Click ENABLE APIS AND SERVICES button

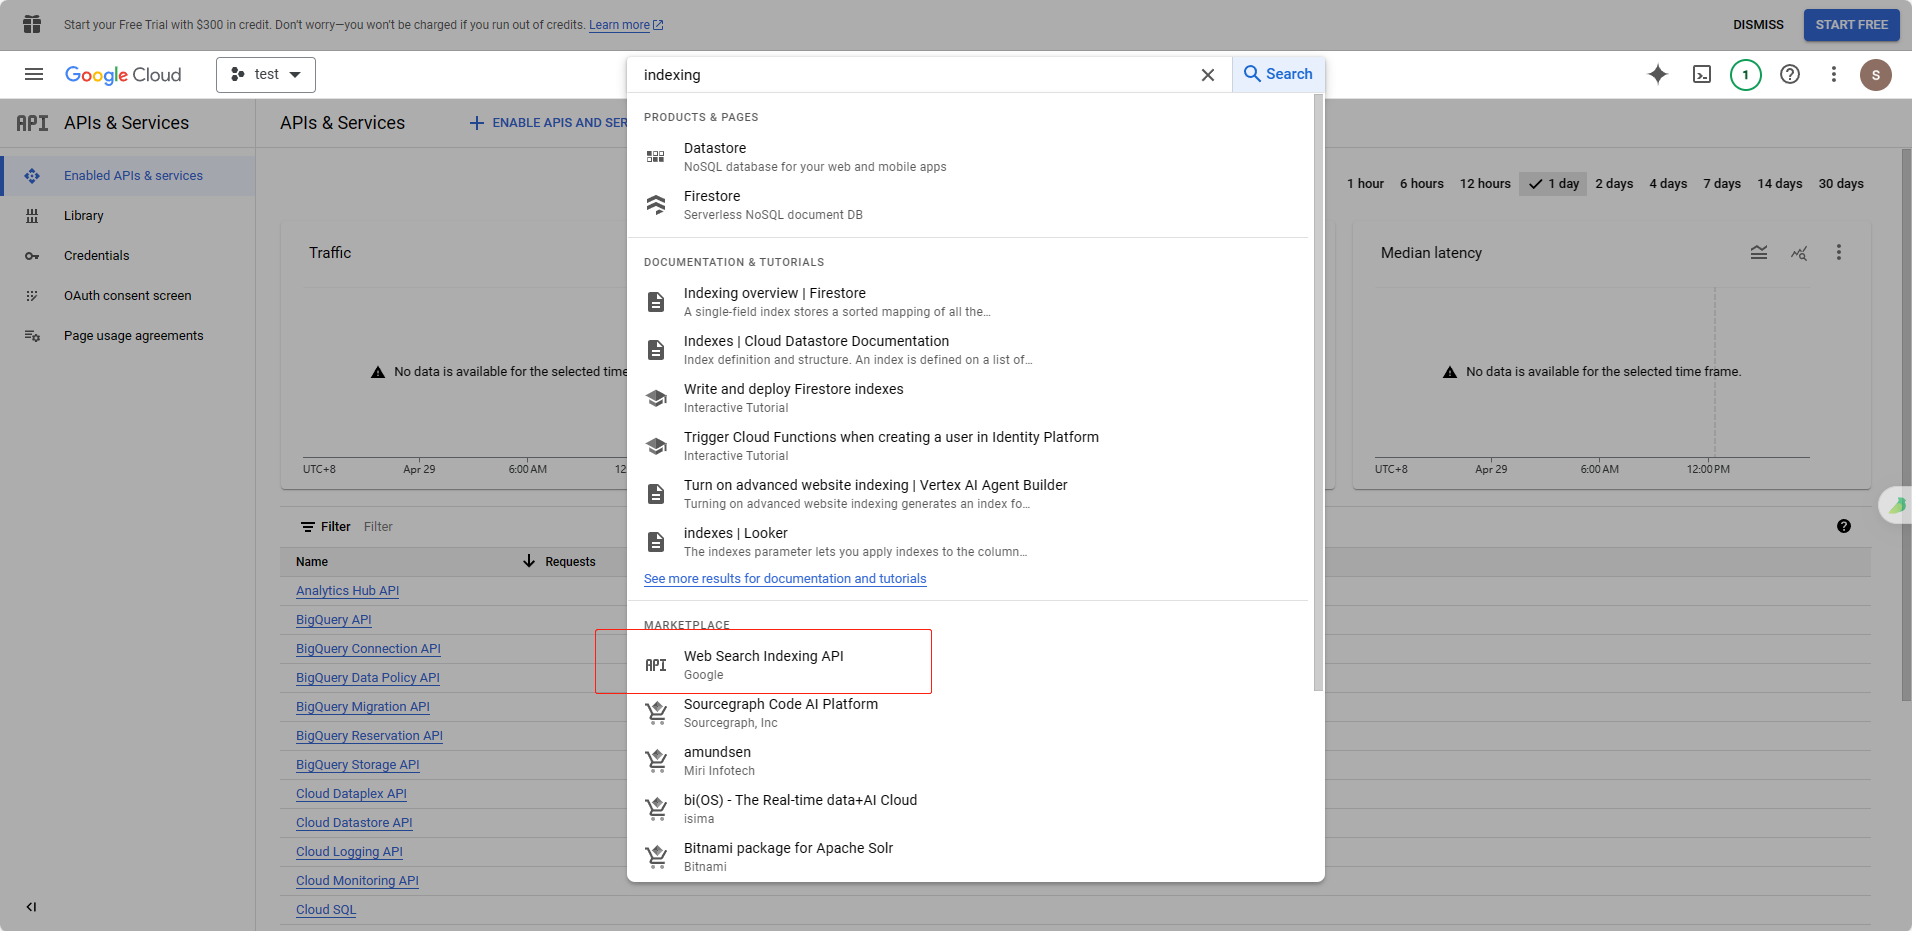(549, 123)
